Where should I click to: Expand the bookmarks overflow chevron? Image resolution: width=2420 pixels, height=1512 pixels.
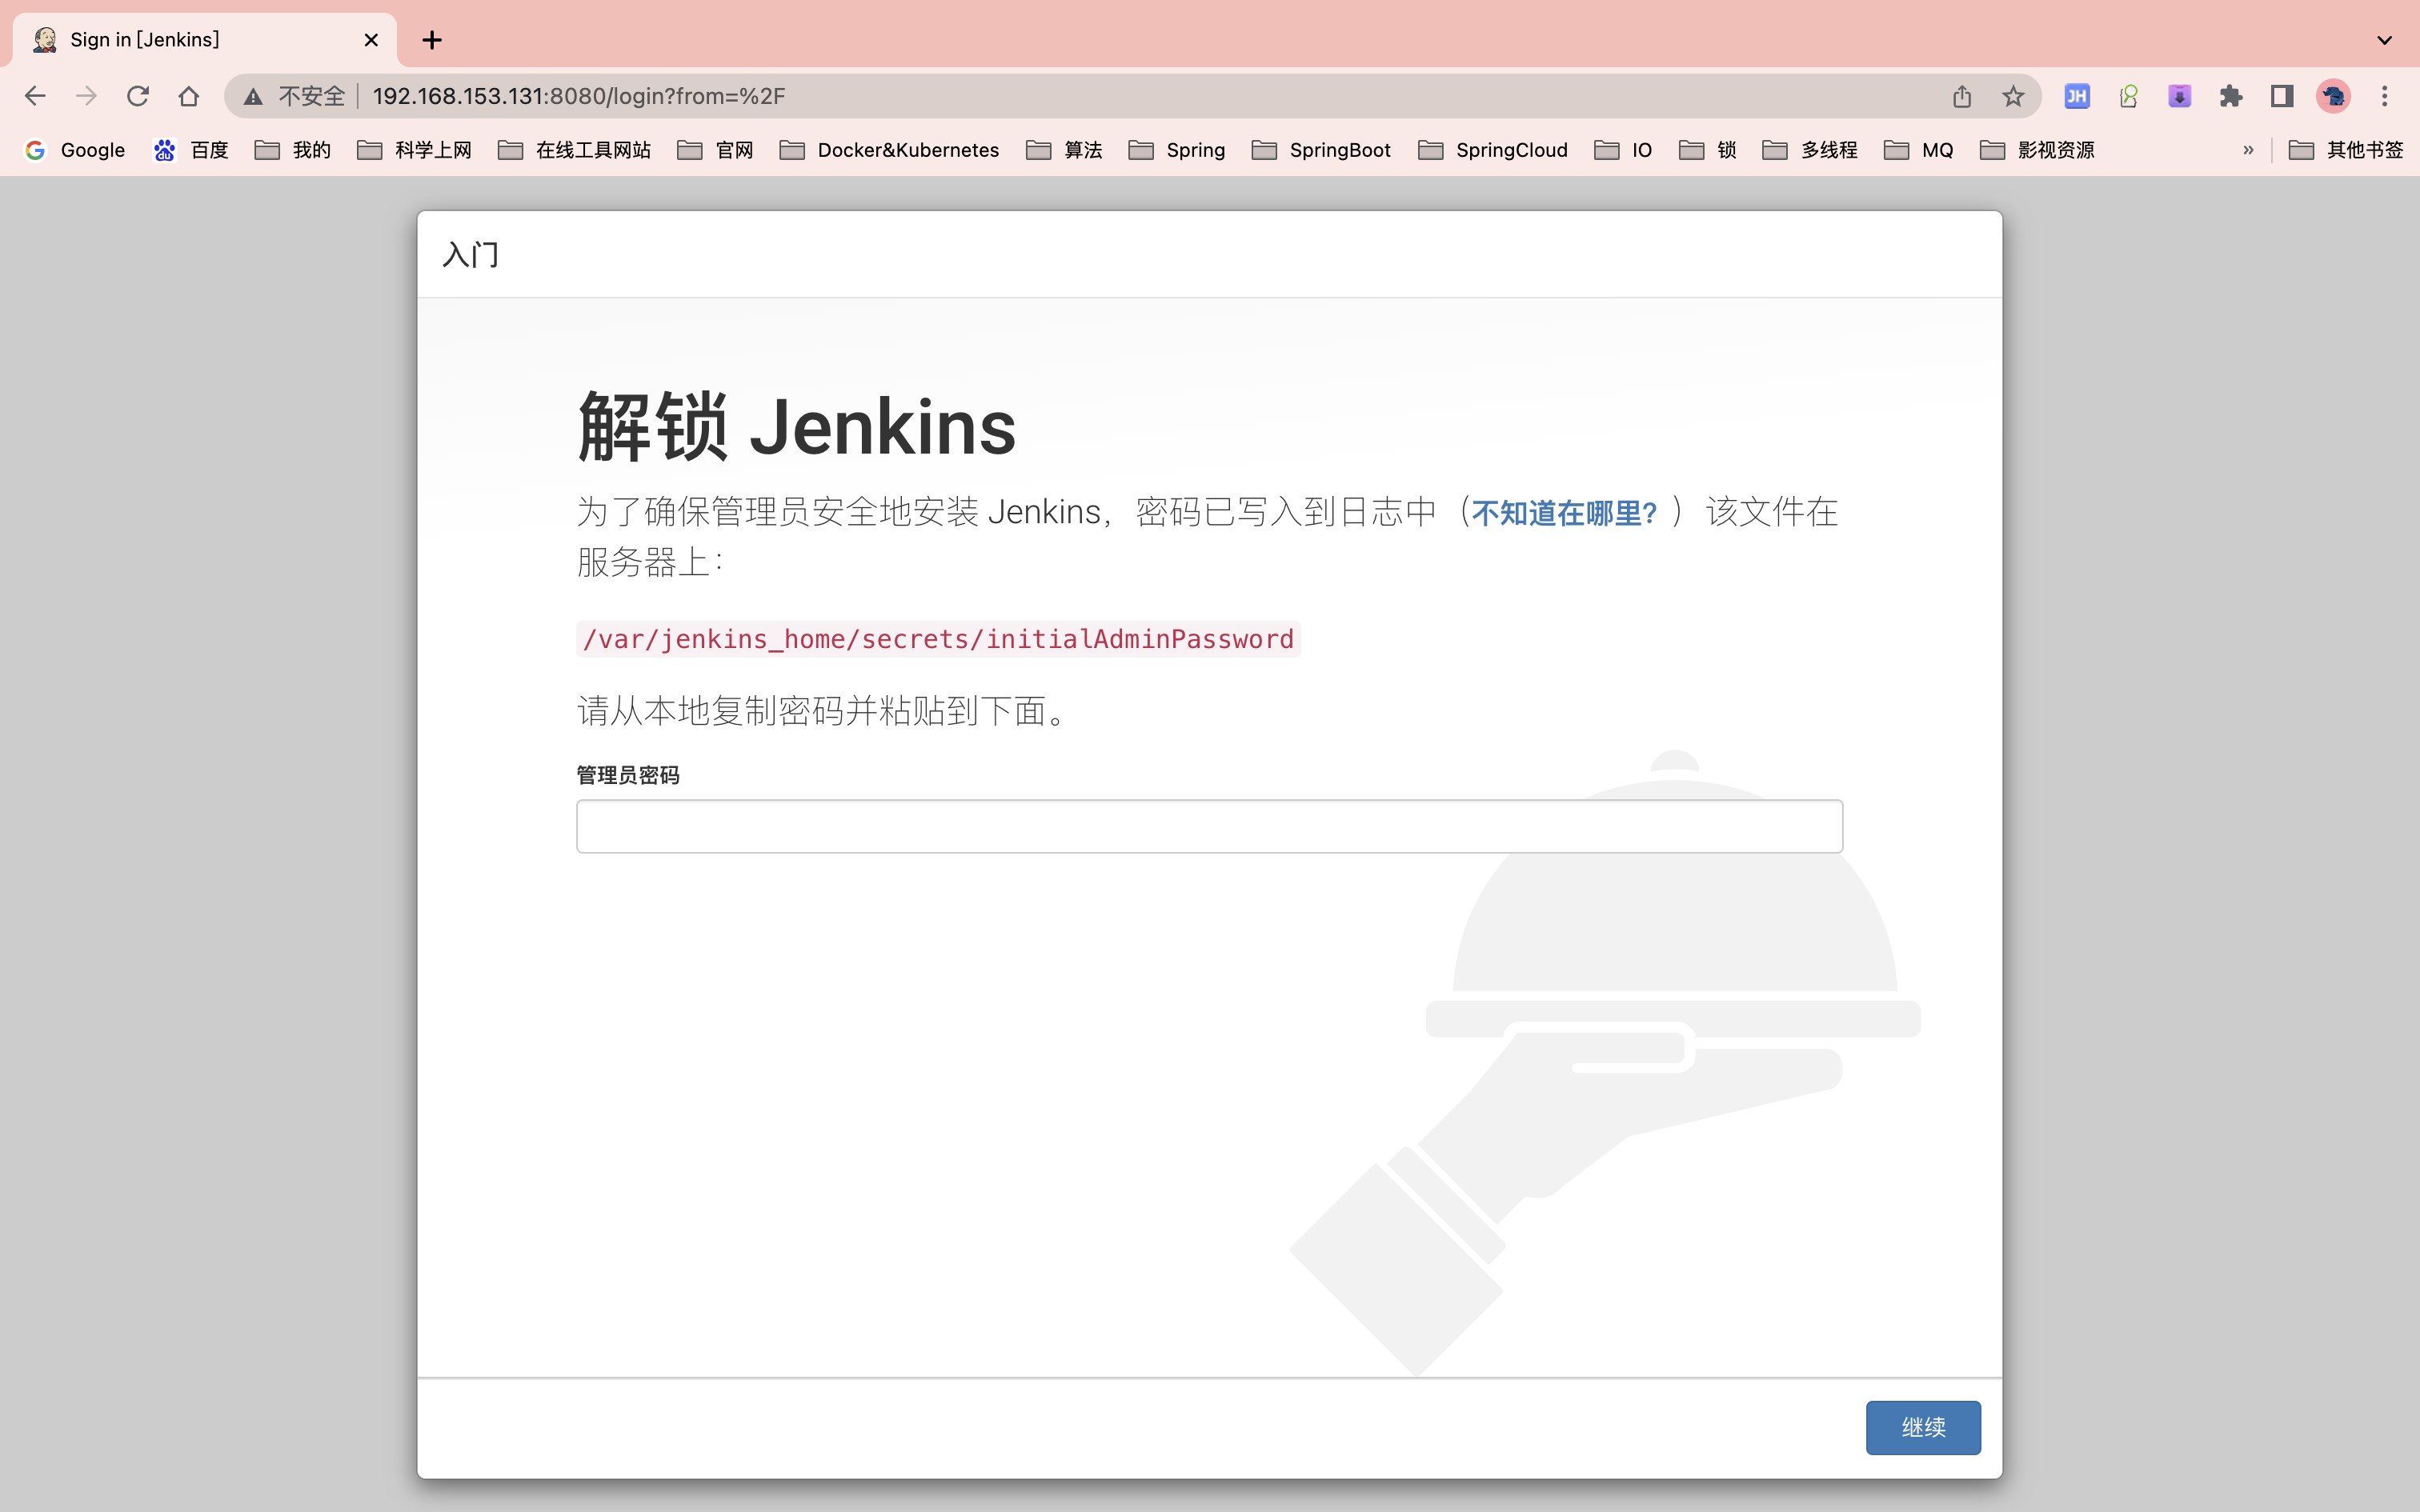click(2248, 150)
